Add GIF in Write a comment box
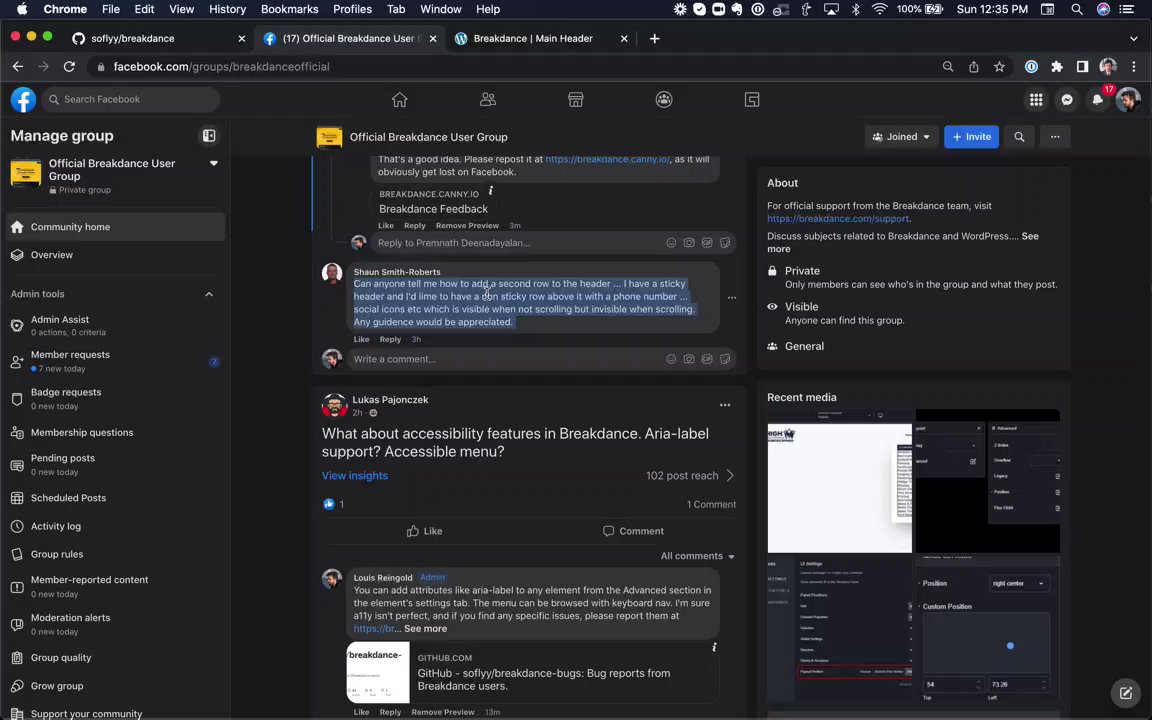 pyautogui.click(x=707, y=359)
